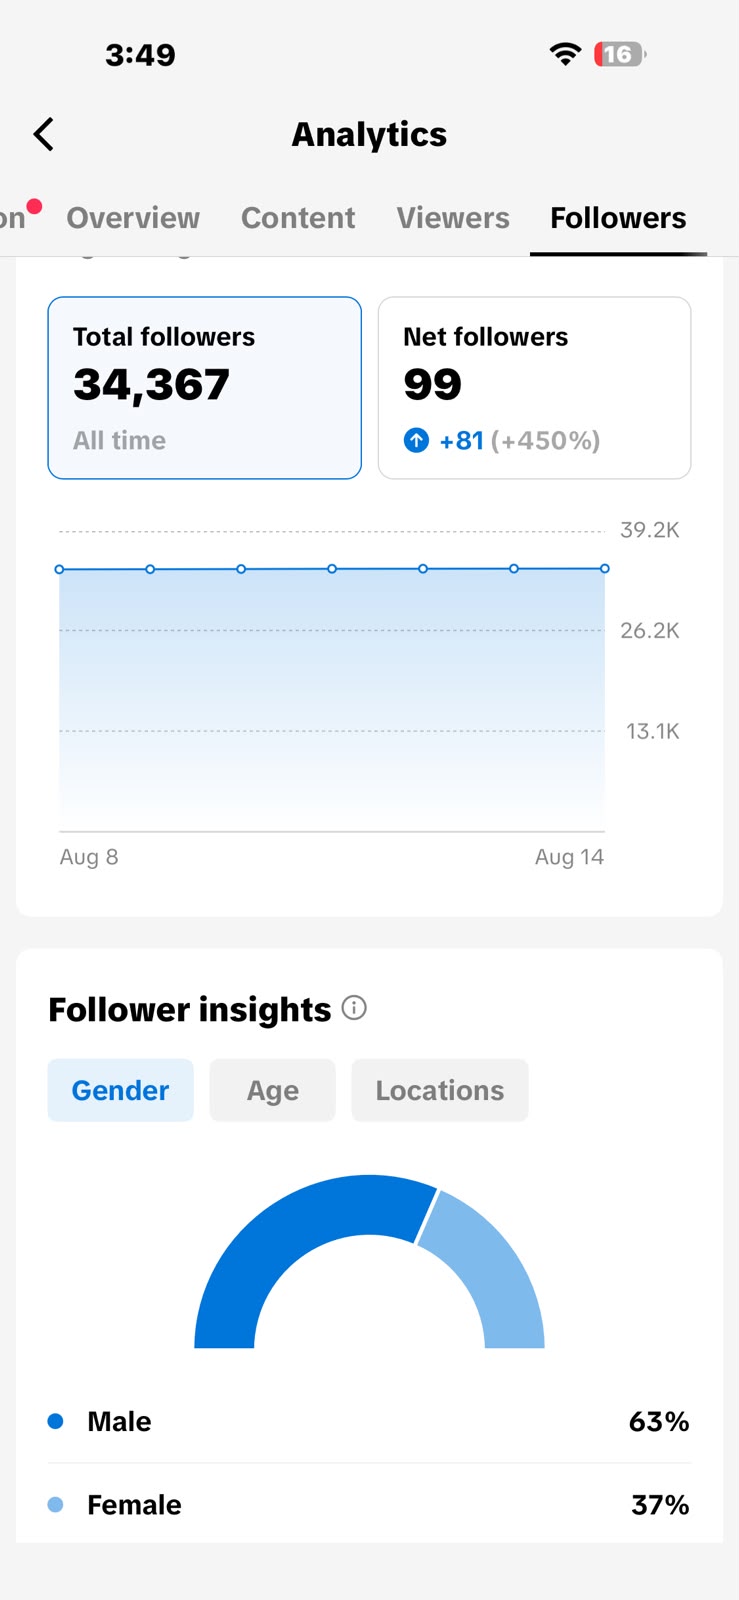Tap the Wi-Fi status icon
The image size is (739, 1600).
[566, 54]
